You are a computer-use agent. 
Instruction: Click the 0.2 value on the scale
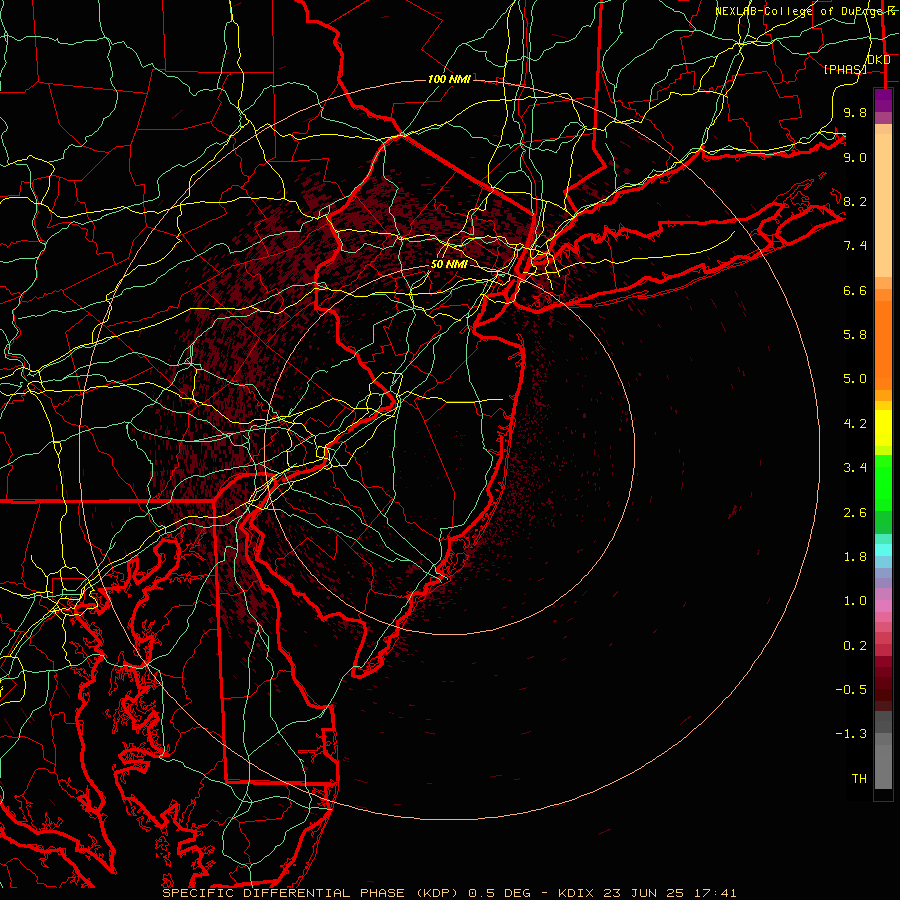pyautogui.click(x=855, y=646)
